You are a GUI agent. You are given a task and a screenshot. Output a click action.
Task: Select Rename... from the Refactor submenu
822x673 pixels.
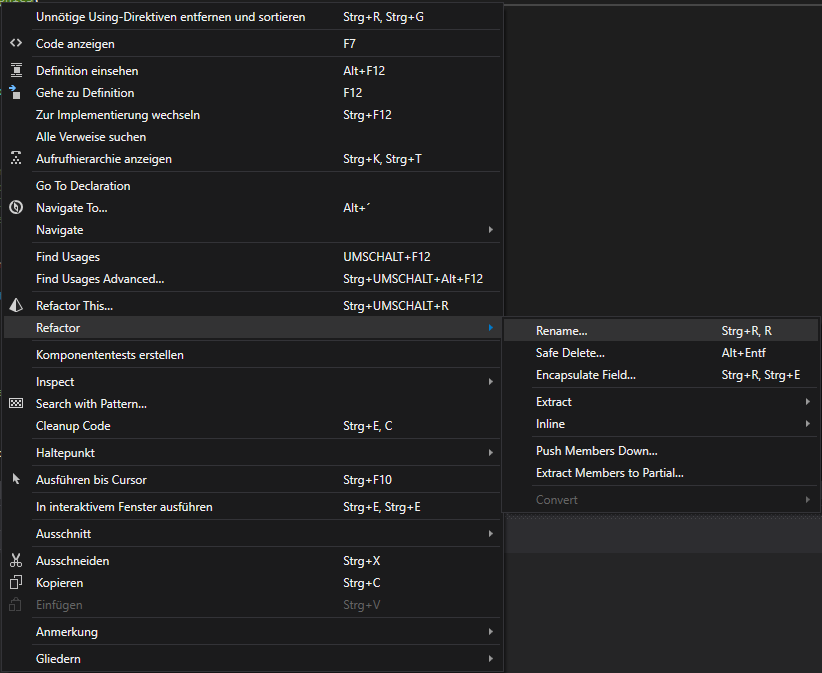point(562,331)
